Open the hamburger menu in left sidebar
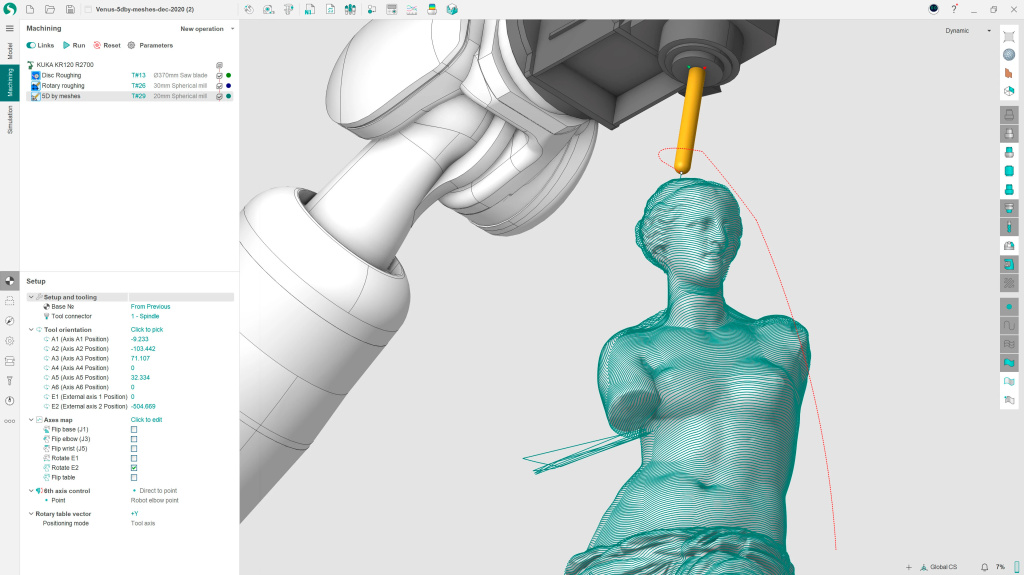Screen dimensions: 1024x575 9,28
